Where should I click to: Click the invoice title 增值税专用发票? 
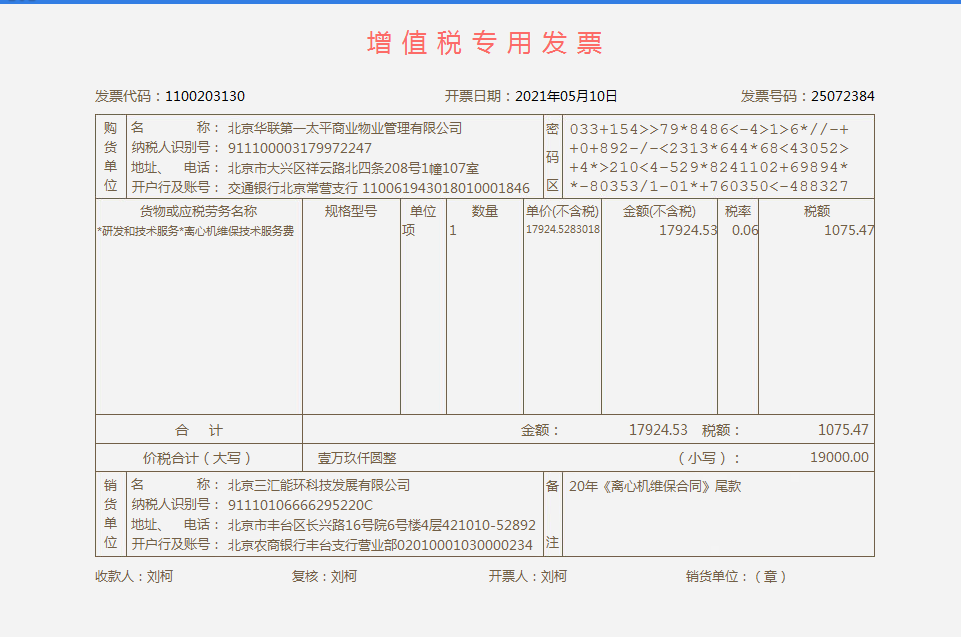click(x=485, y=44)
